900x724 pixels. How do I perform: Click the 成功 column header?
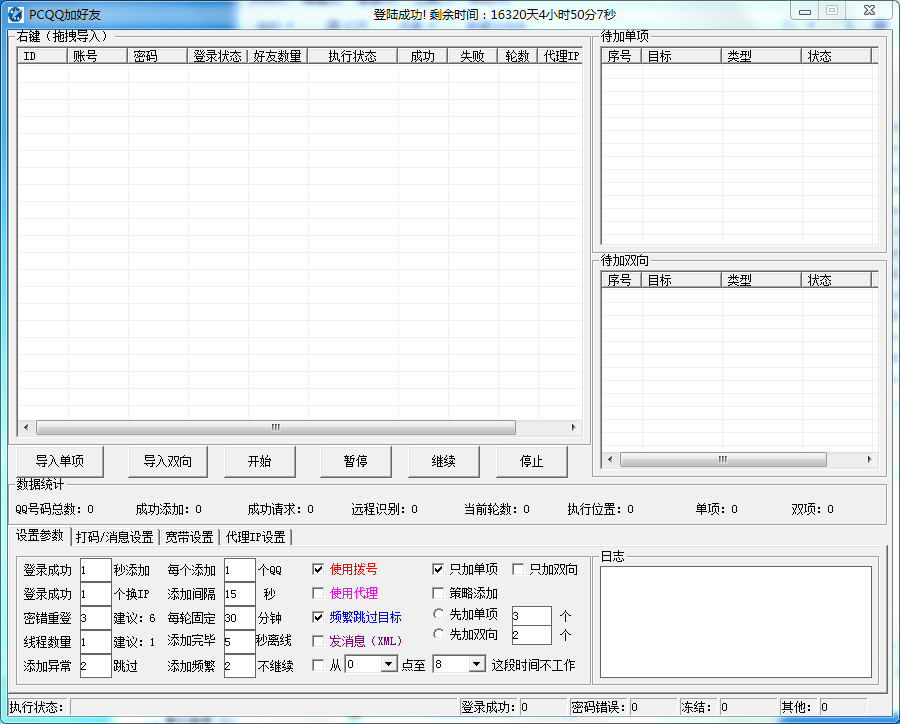[422, 56]
